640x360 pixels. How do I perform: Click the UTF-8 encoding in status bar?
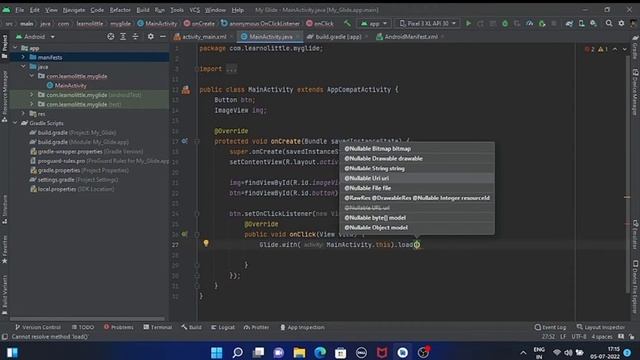(x=579, y=337)
